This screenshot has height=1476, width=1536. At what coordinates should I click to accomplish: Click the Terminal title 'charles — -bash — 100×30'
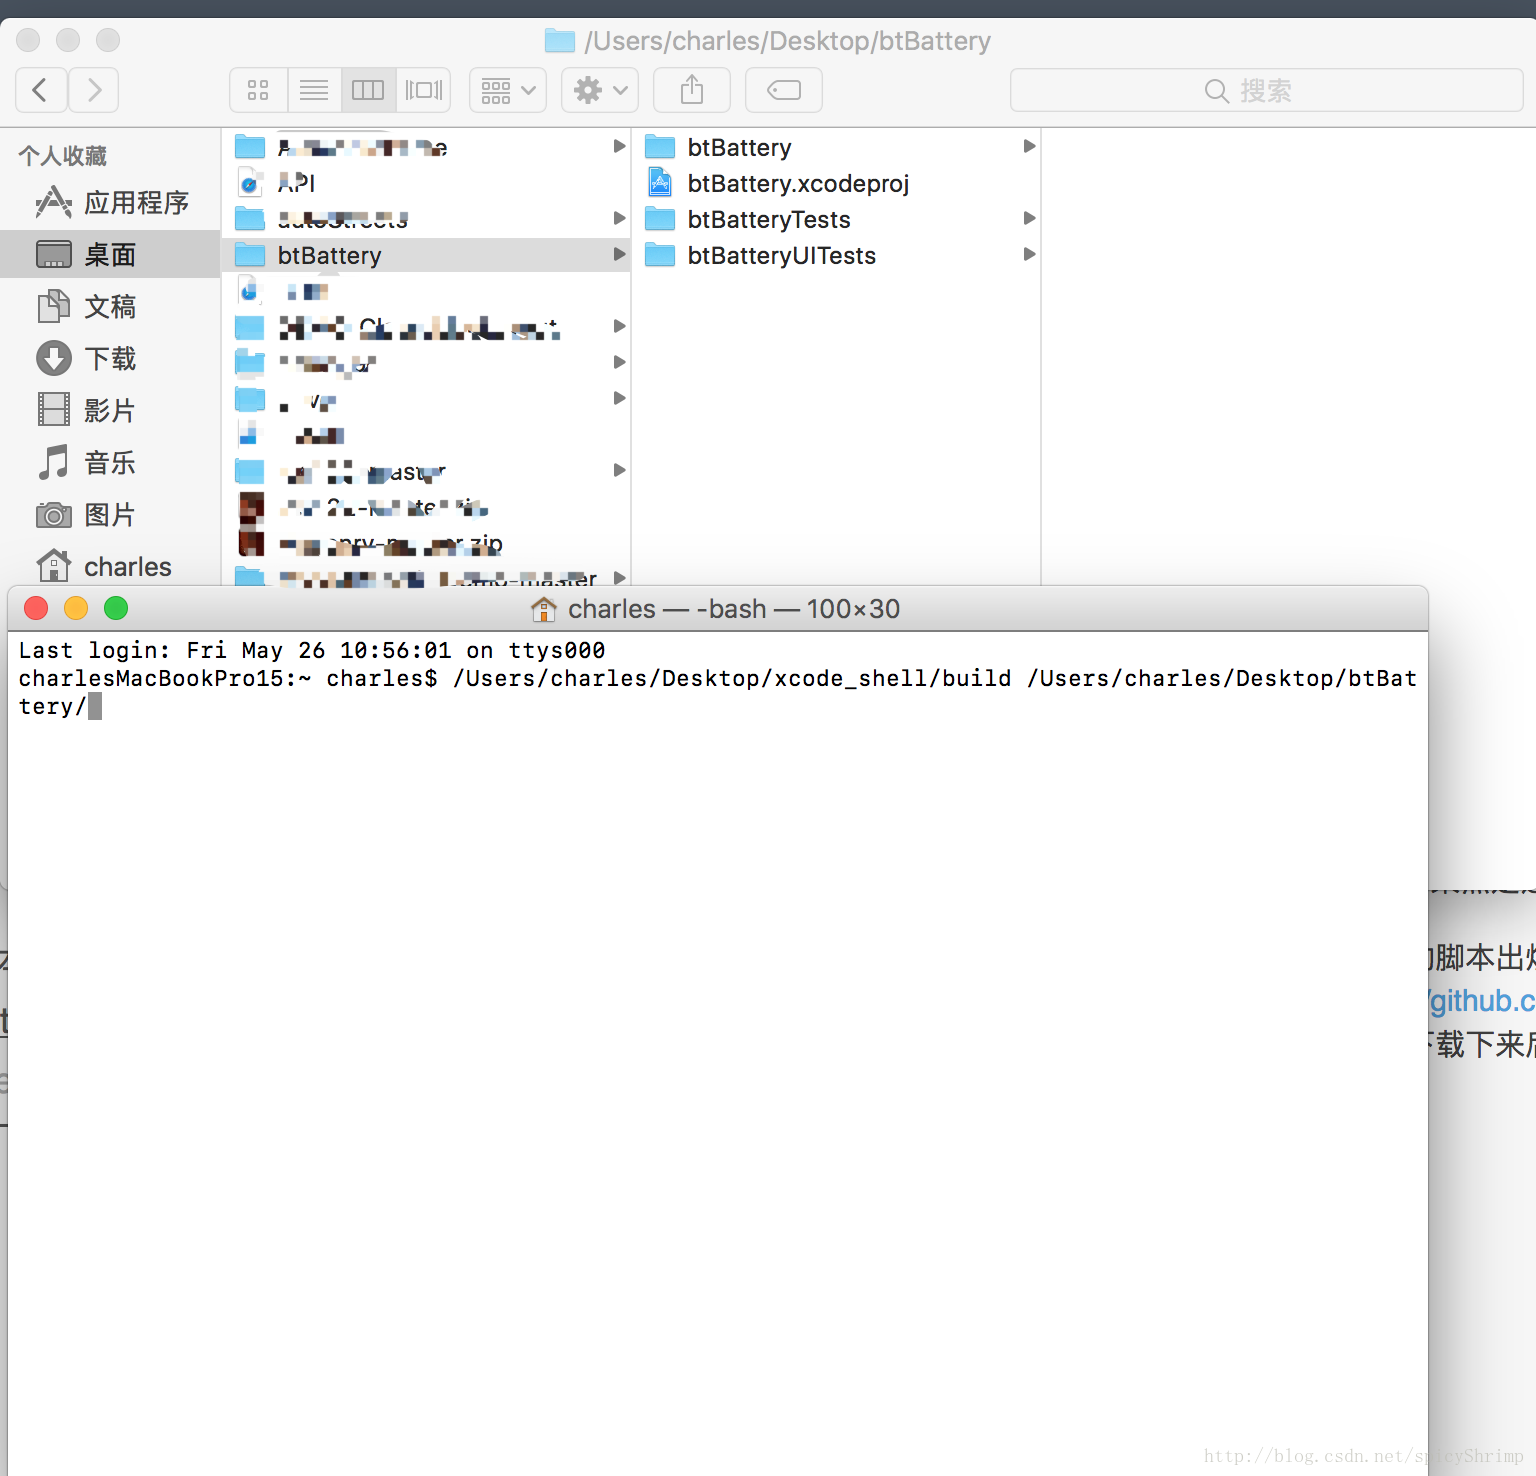[x=734, y=609]
